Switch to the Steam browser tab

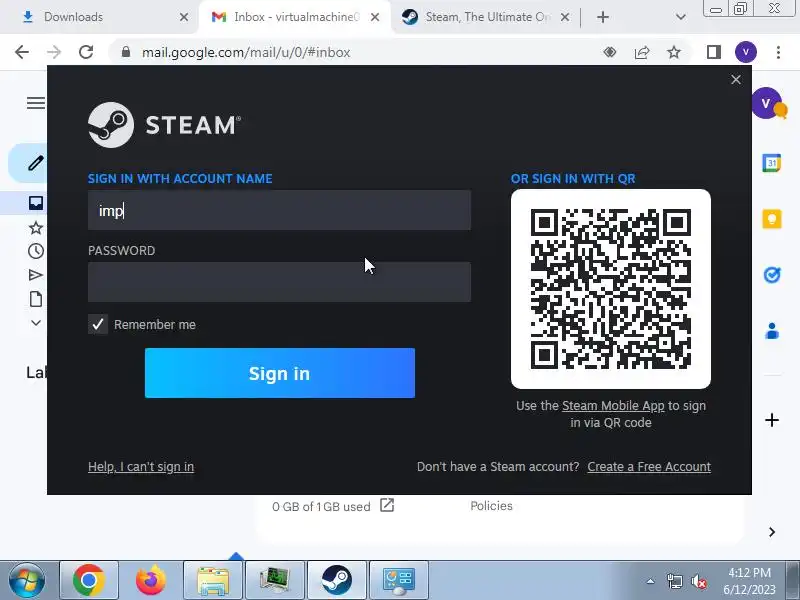(485, 17)
